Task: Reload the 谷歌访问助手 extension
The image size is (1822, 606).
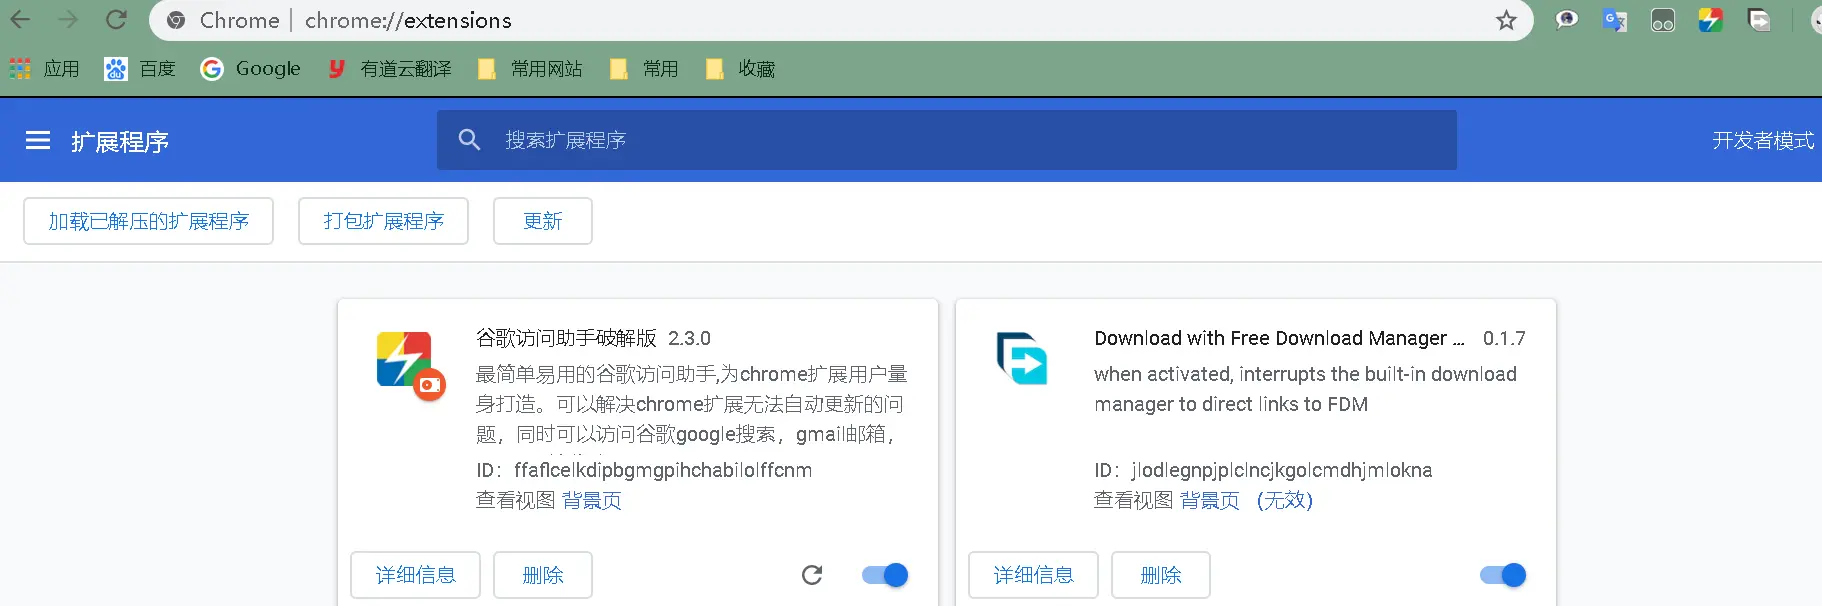Action: click(x=812, y=575)
